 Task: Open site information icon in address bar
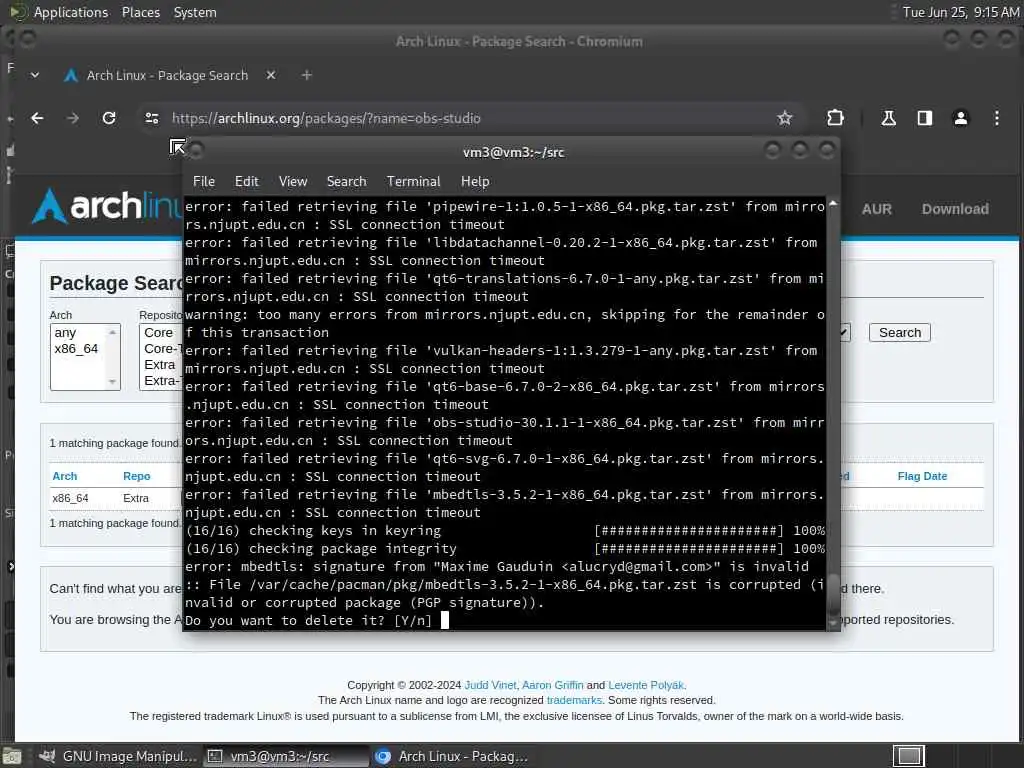(x=152, y=118)
